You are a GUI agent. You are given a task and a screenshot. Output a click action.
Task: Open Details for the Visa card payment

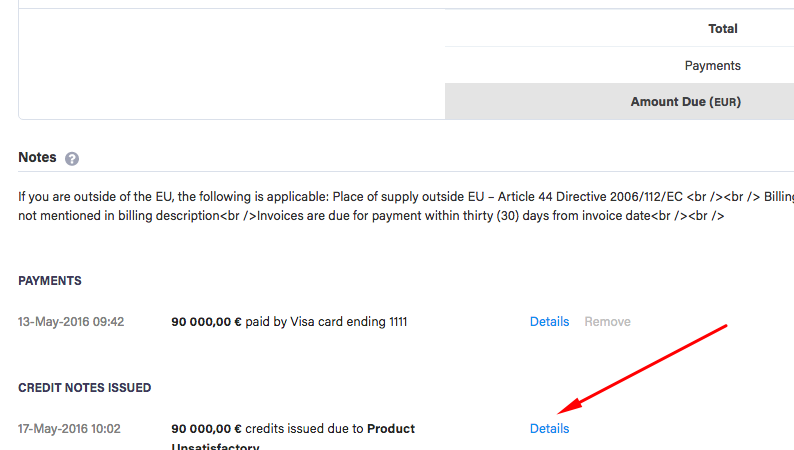[549, 321]
